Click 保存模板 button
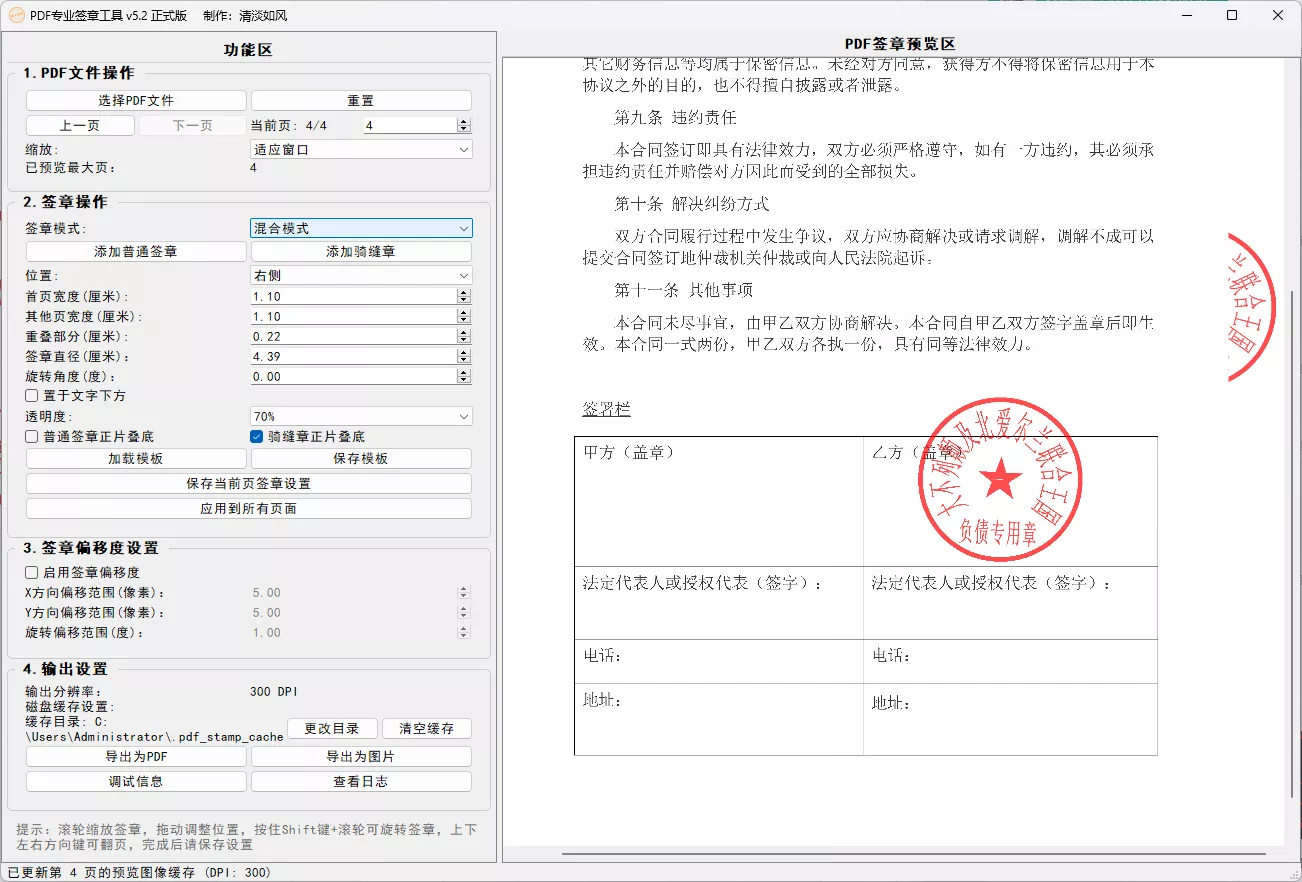 coord(361,459)
